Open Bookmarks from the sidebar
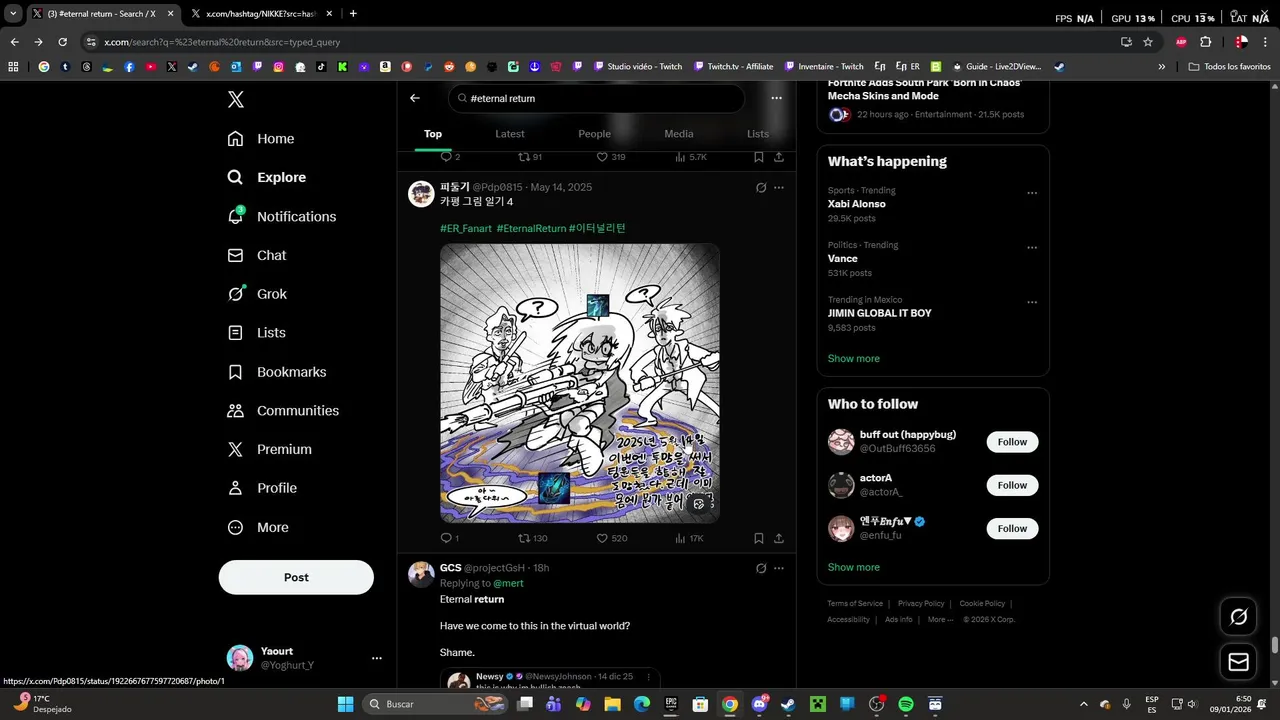 point(277,372)
